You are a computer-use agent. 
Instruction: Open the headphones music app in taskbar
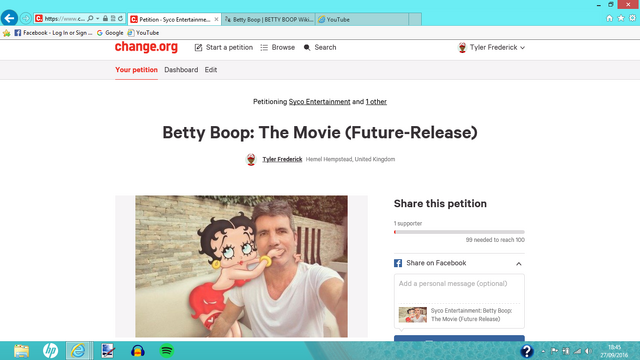click(138, 351)
